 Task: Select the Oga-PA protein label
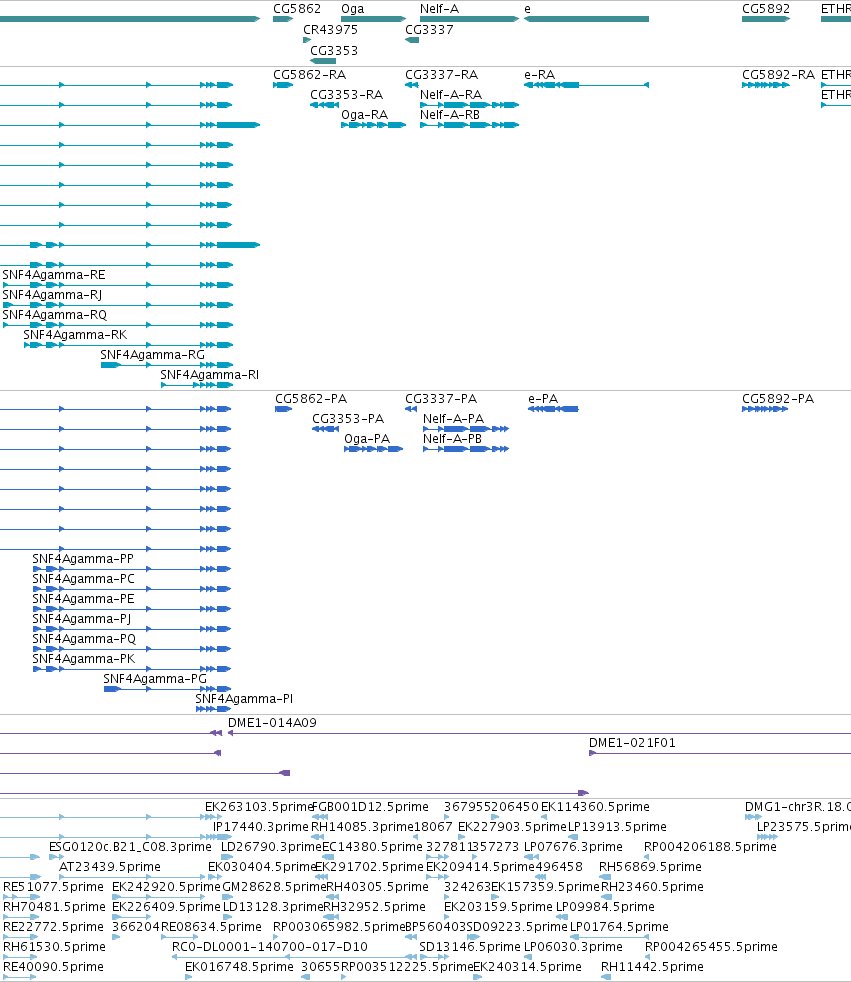tap(367, 439)
